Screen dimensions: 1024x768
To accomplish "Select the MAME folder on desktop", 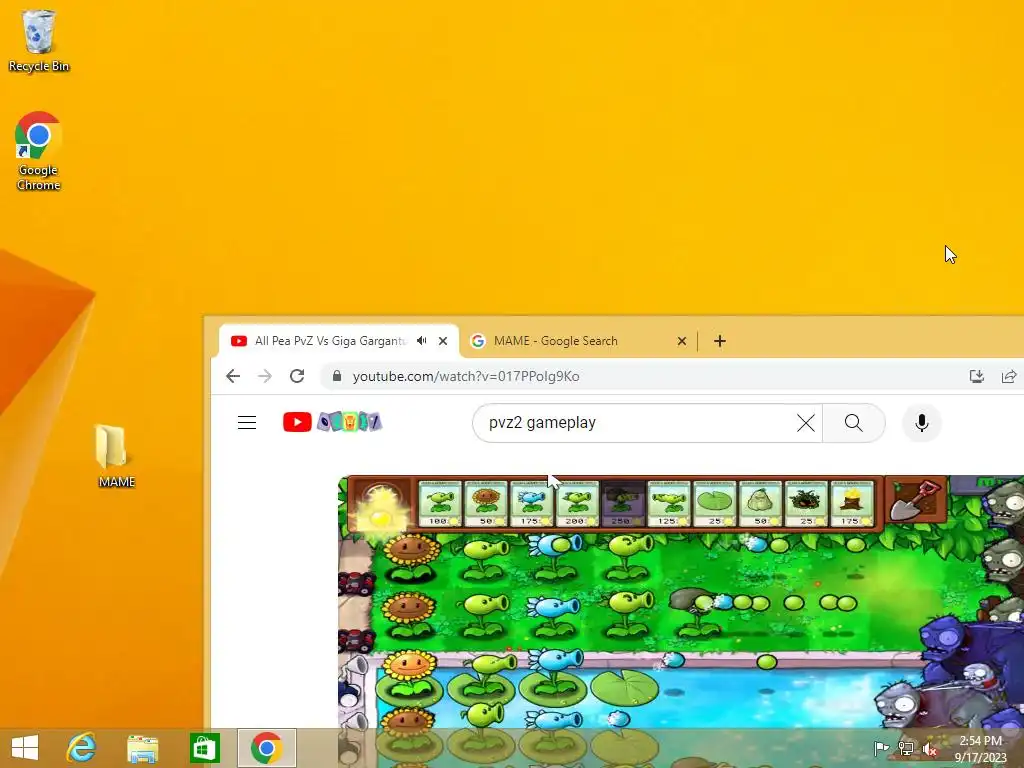I will click(116, 456).
